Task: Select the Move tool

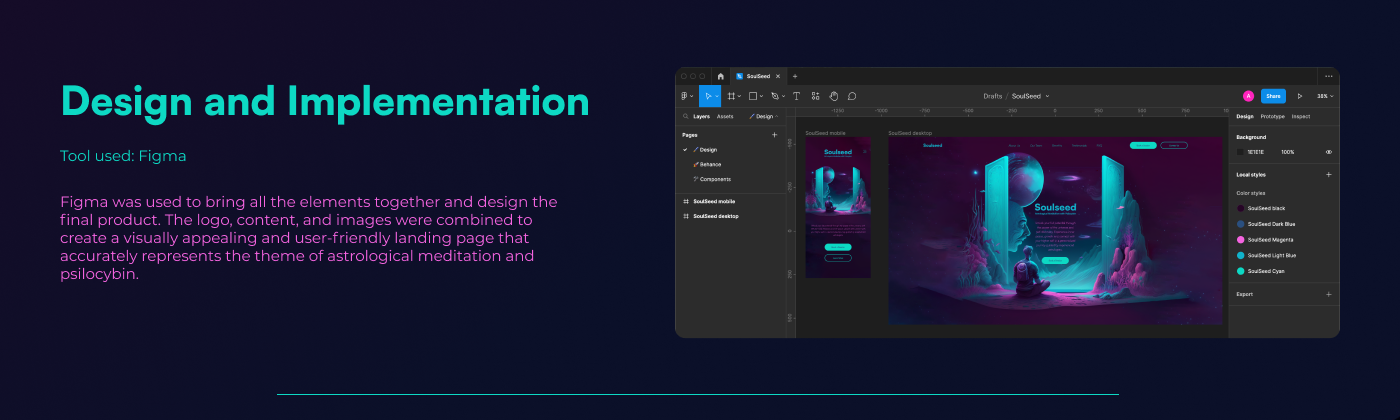Action: point(708,96)
